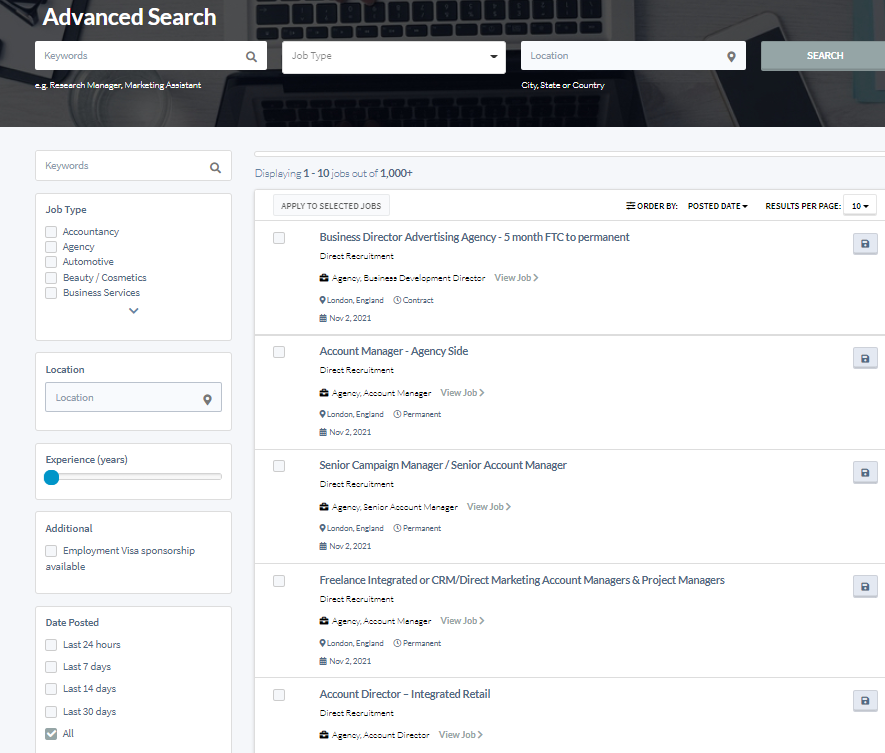The image size is (885, 753).
Task: Enable Employment Visa sponsorship available
Action: (51, 550)
